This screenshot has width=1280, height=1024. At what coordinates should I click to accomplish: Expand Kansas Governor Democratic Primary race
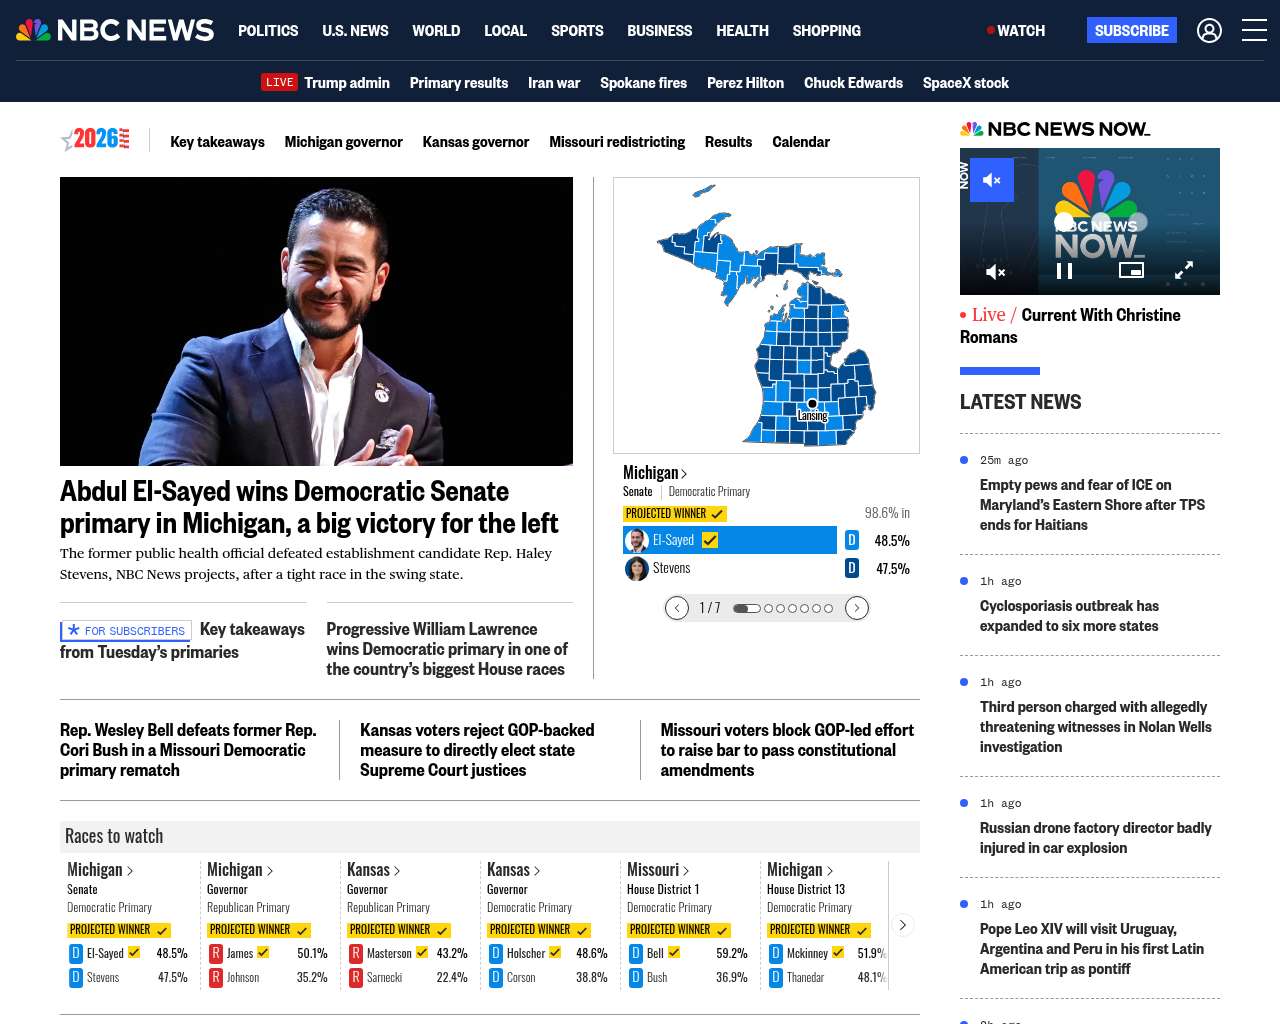[514, 870]
